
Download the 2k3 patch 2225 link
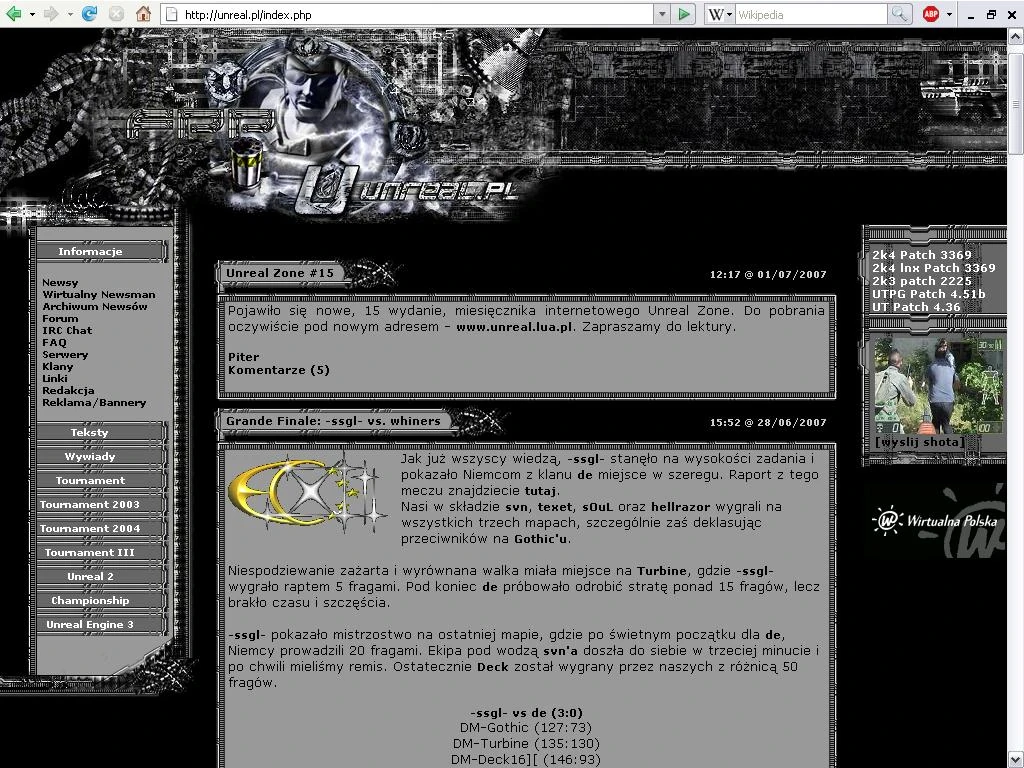[x=921, y=281]
